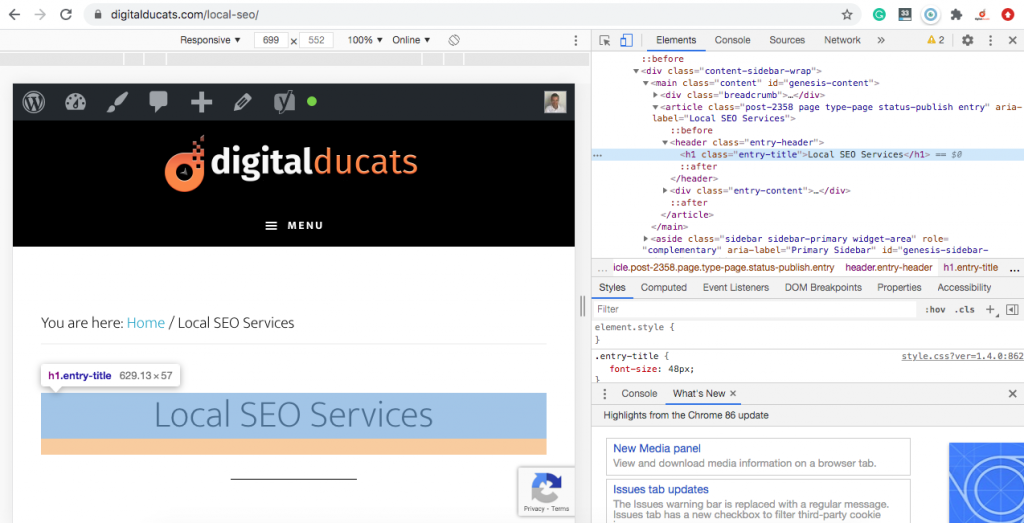Screen dimensions: 1024x523
Task: Expand the entry-content div node
Action: pos(665,191)
